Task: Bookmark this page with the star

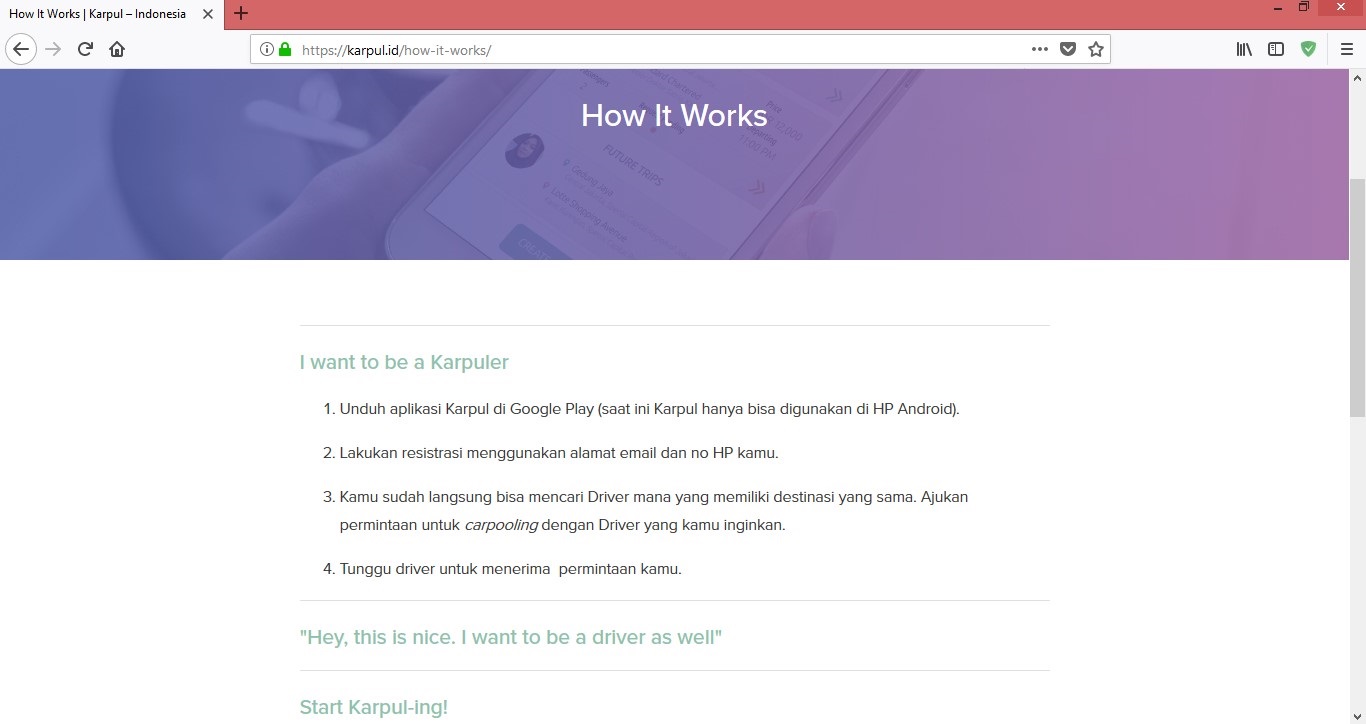Action: [x=1096, y=49]
